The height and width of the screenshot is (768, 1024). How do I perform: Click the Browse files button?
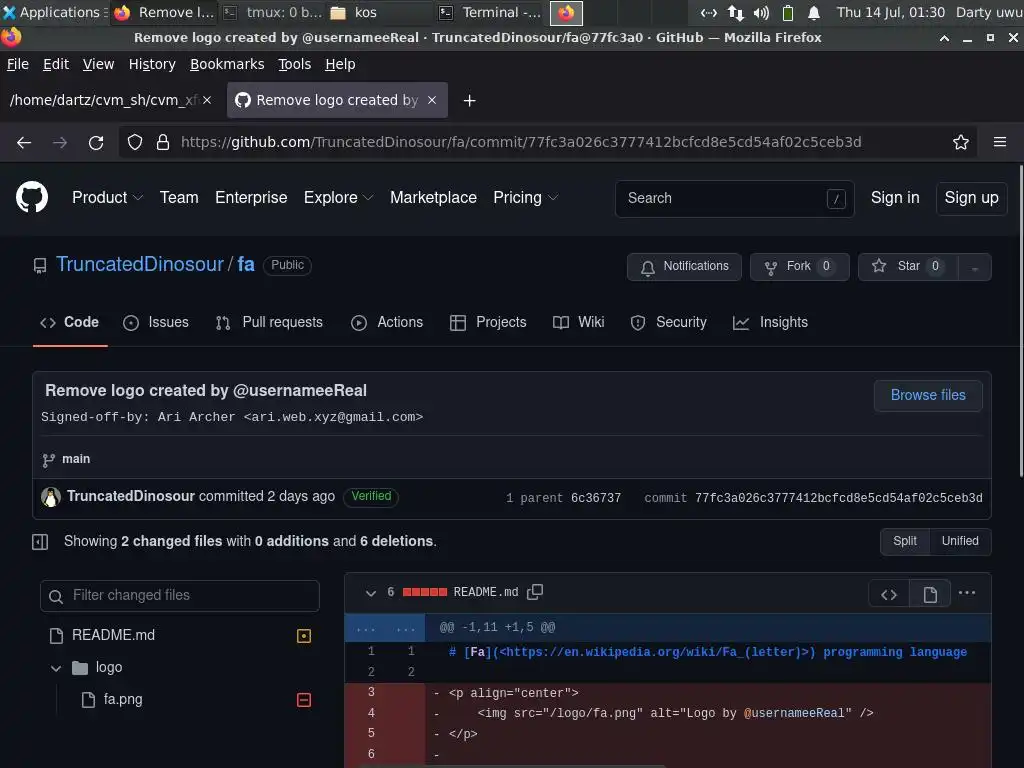coord(928,396)
